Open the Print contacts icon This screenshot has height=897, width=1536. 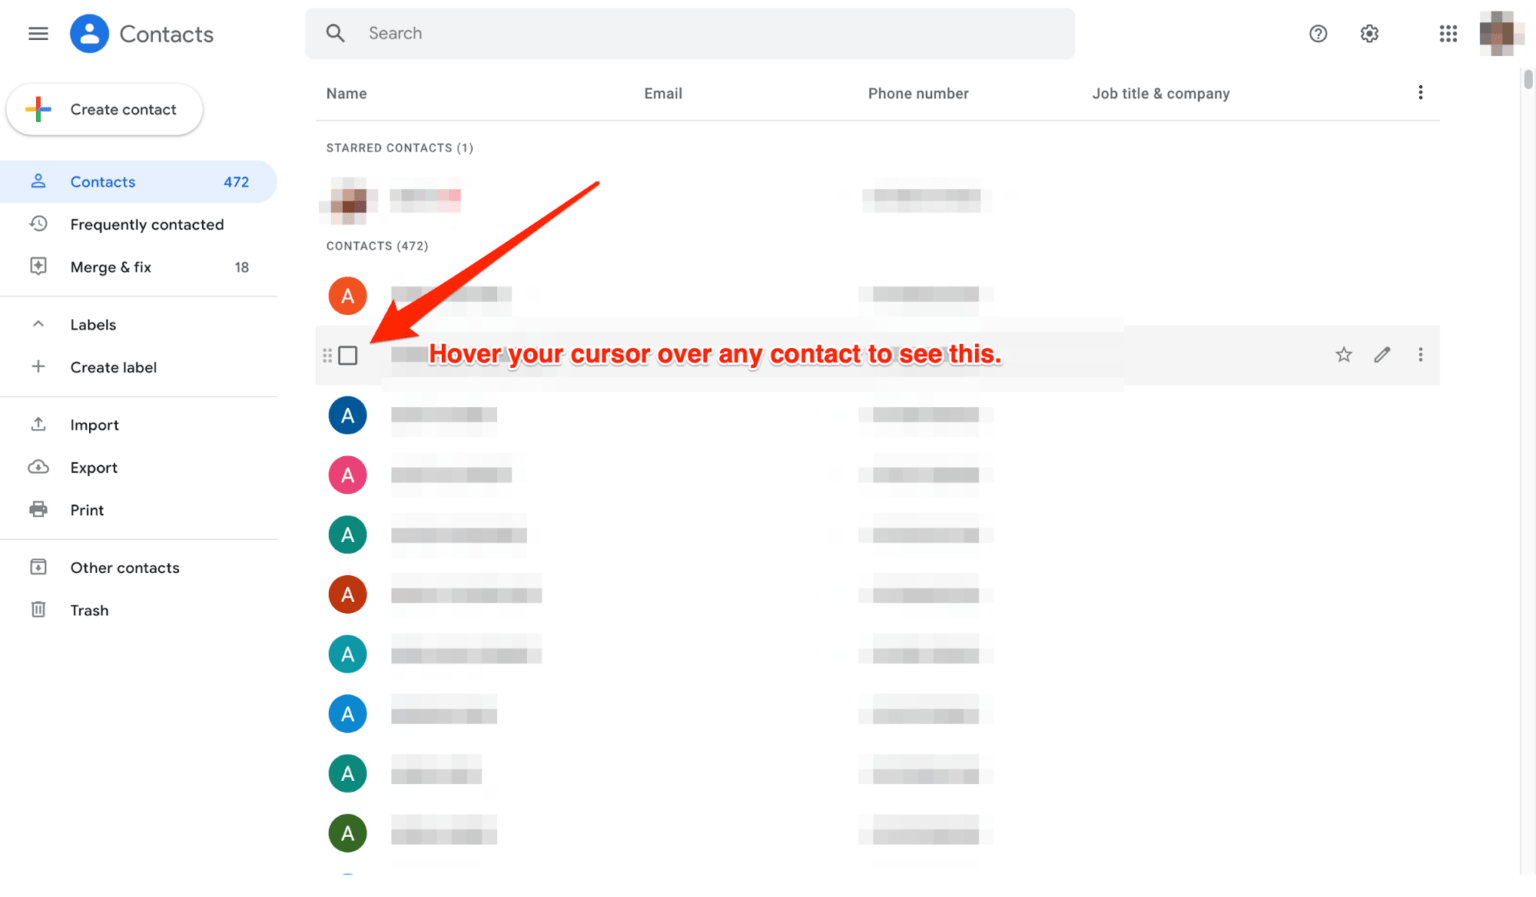[38, 509]
